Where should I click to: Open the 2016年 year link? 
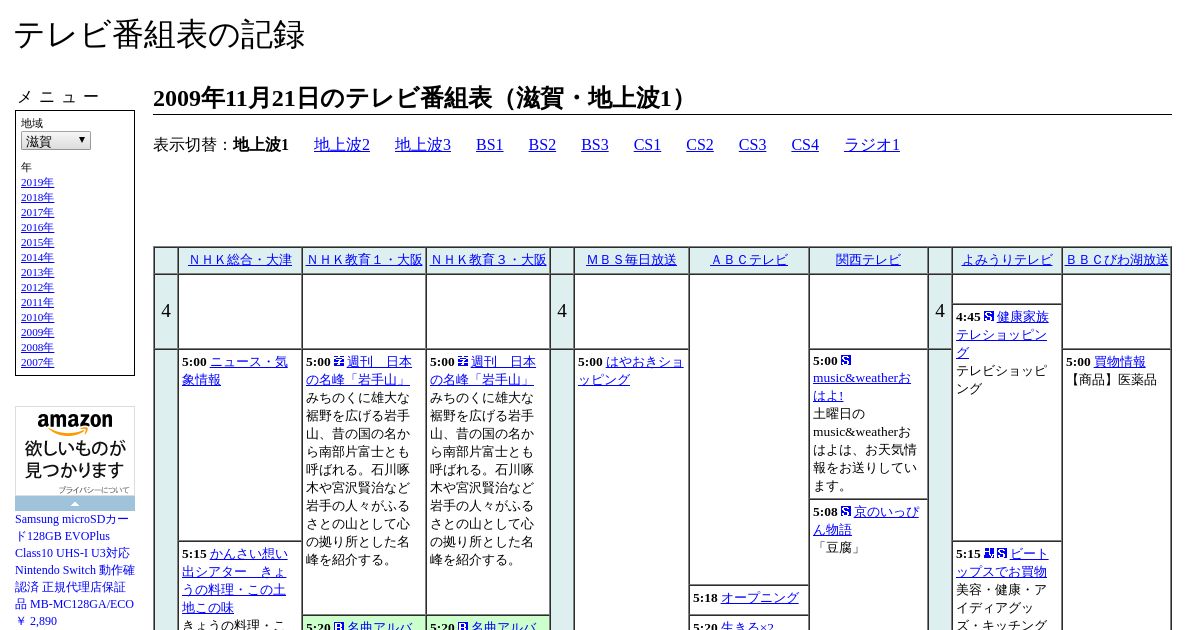pos(37,228)
